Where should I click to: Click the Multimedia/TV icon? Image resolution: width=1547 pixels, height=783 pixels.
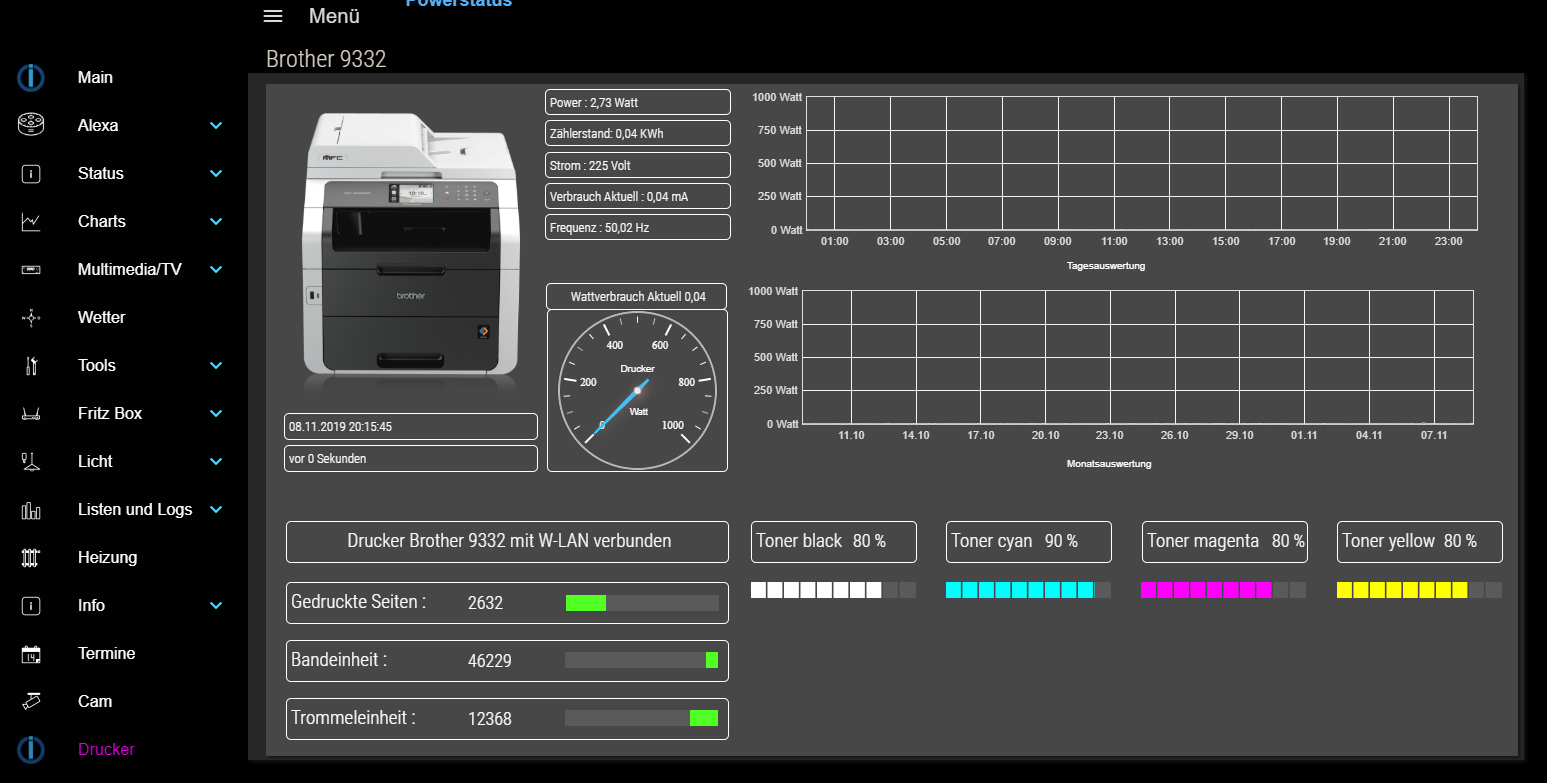tap(31, 270)
